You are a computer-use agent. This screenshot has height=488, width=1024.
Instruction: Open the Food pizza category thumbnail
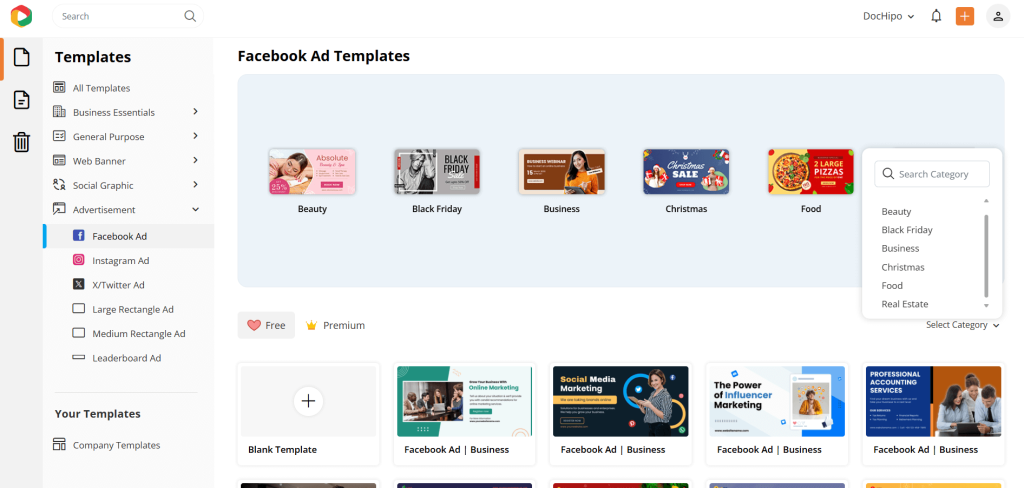811,171
